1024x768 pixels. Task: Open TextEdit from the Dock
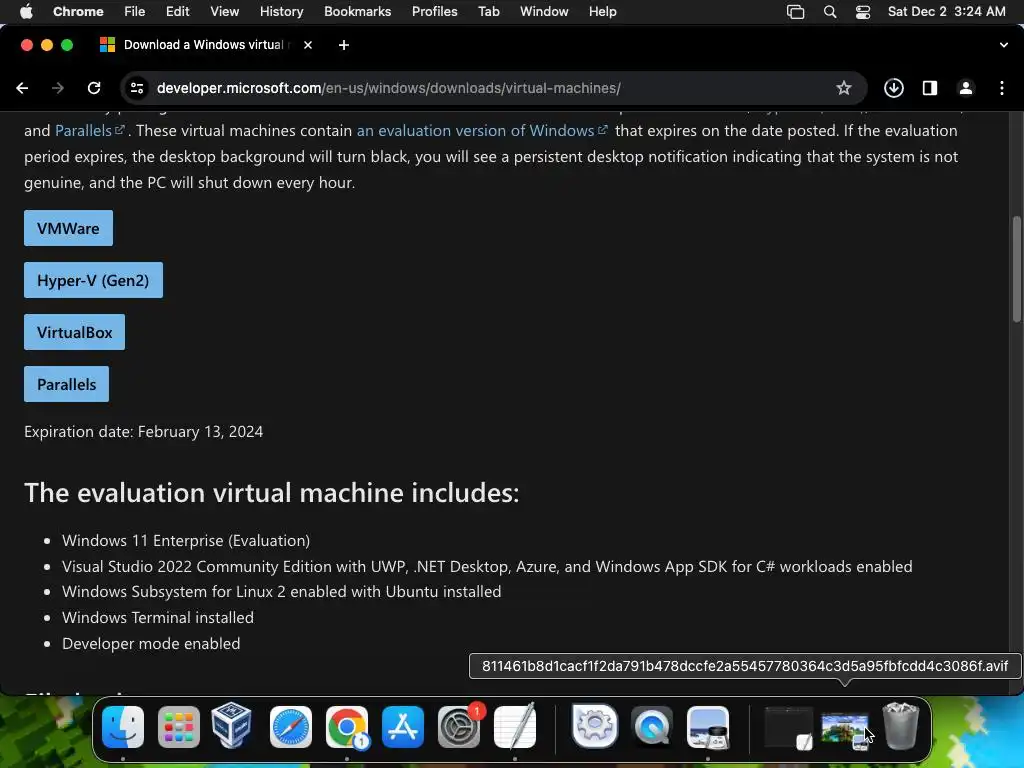point(515,727)
